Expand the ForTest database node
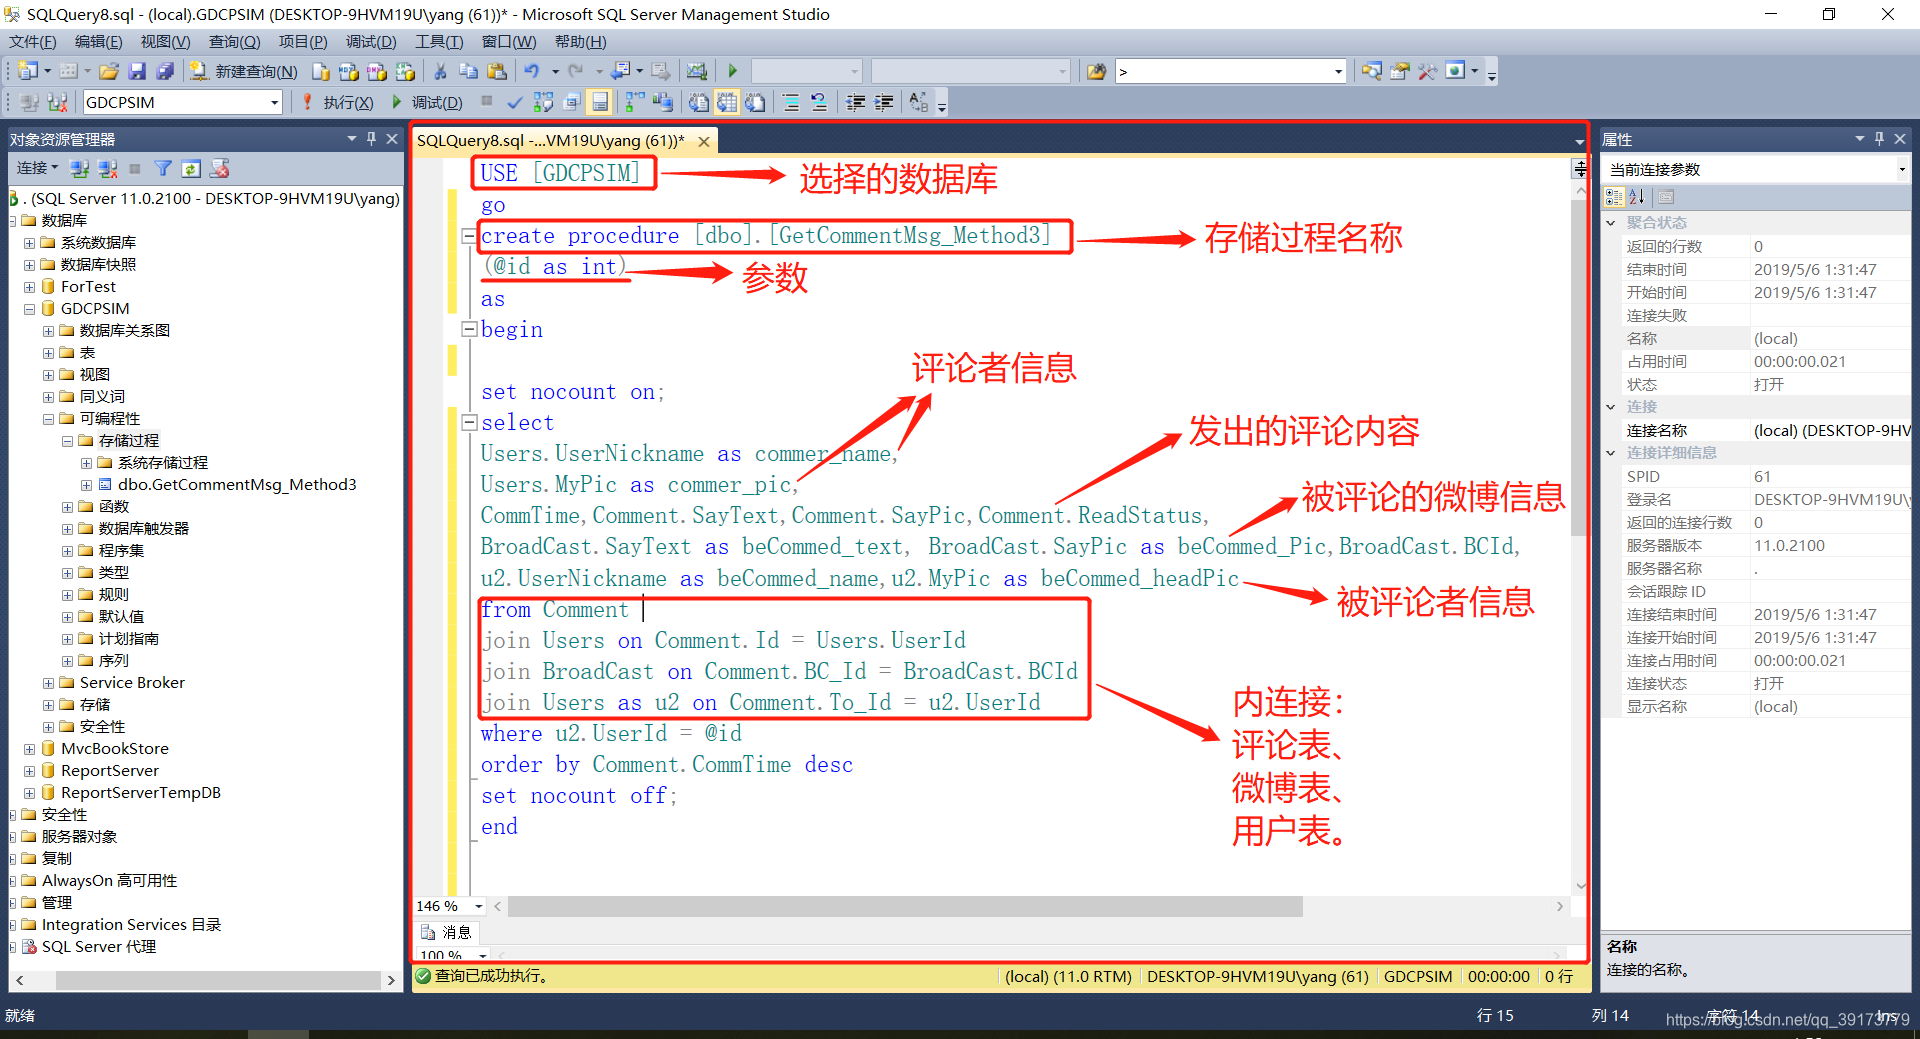 coord(29,287)
